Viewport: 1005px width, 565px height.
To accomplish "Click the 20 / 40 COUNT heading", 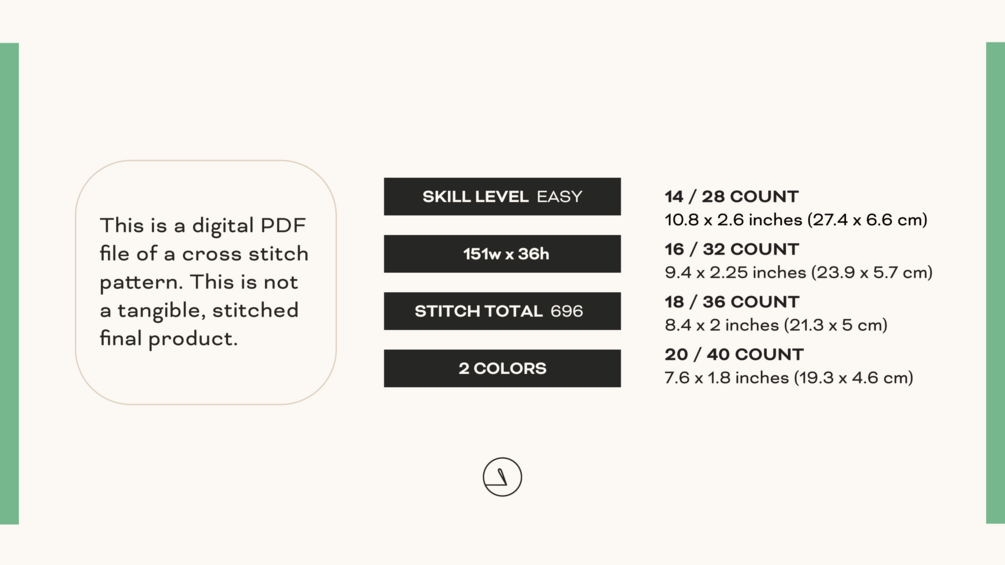I will click(734, 355).
